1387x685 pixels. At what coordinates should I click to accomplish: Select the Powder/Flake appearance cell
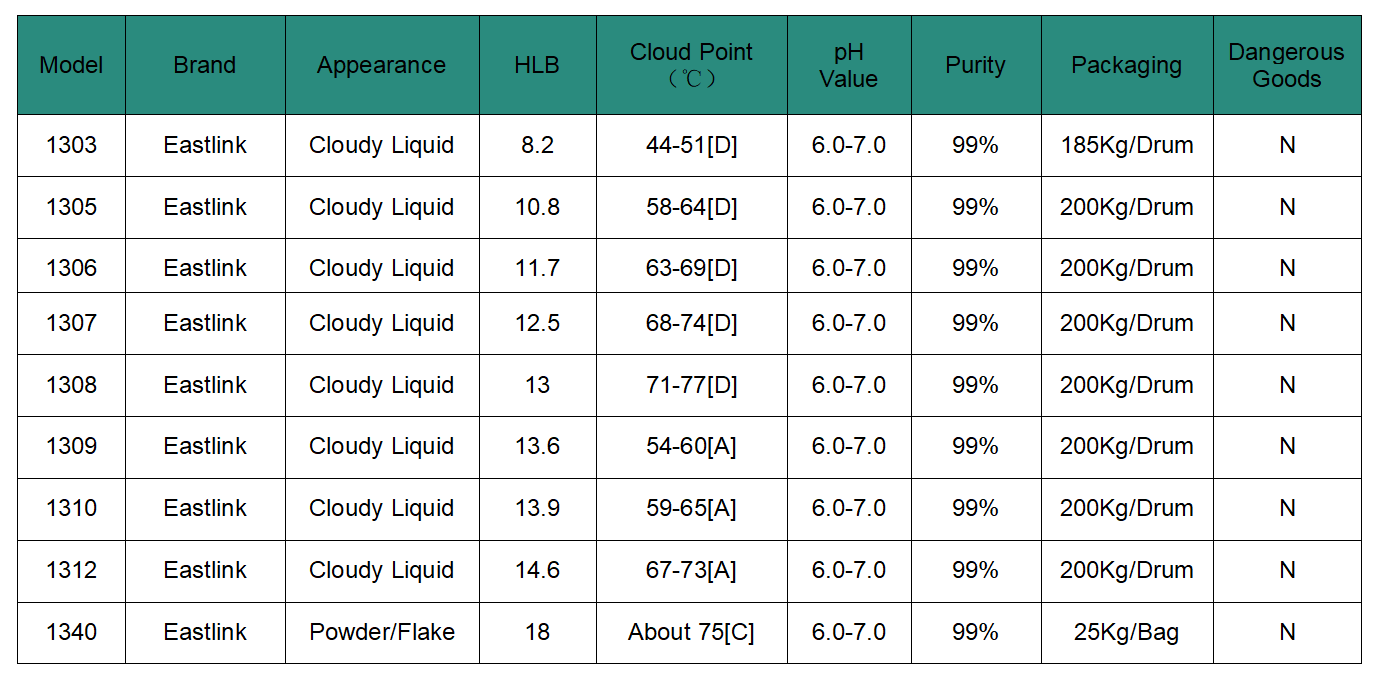(382, 632)
